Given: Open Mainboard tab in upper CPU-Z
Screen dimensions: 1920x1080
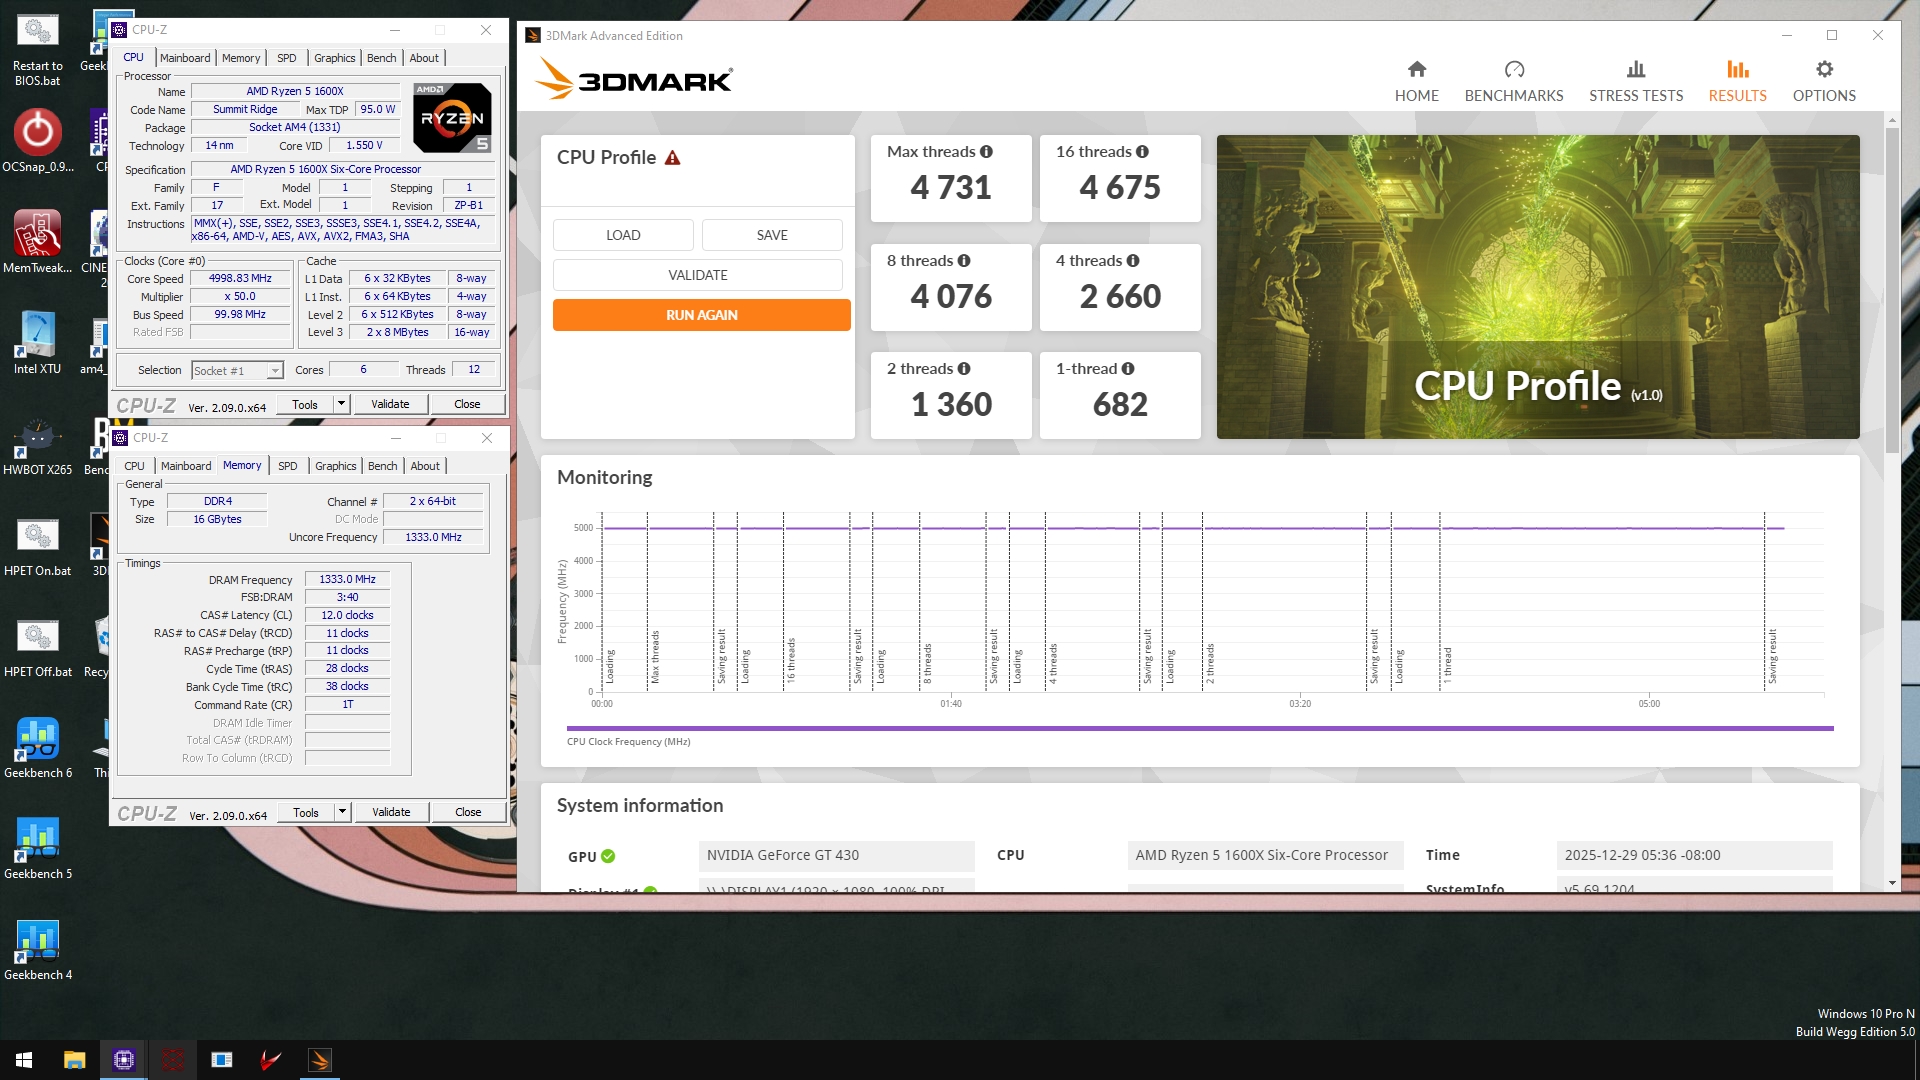Looking at the screenshot, I should (185, 58).
